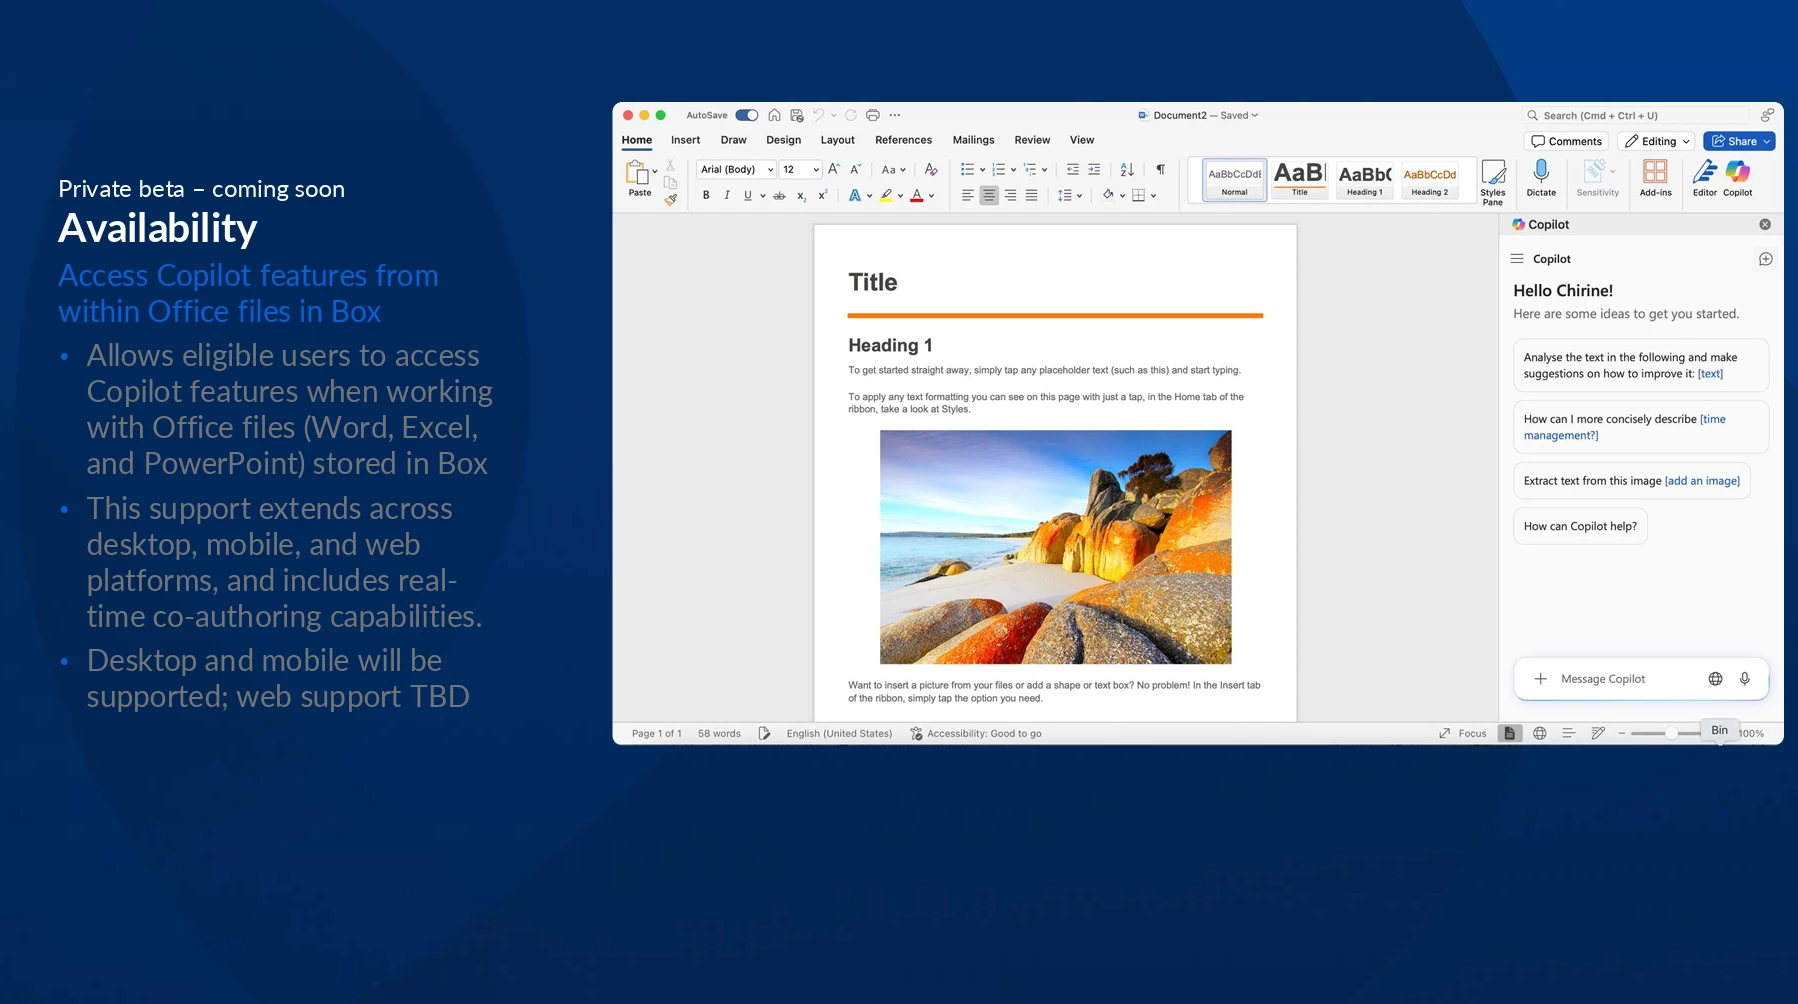Toggle show paragraph marks
Image resolution: width=1798 pixels, height=1004 pixels.
[1160, 169]
